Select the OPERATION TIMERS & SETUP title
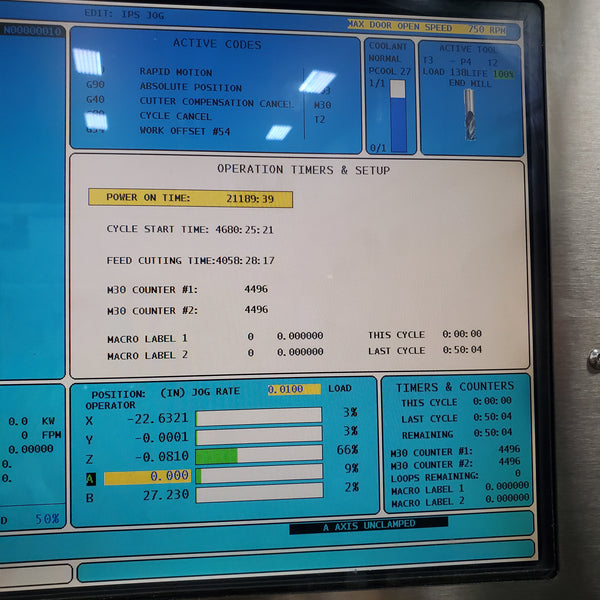 point(303,170)
